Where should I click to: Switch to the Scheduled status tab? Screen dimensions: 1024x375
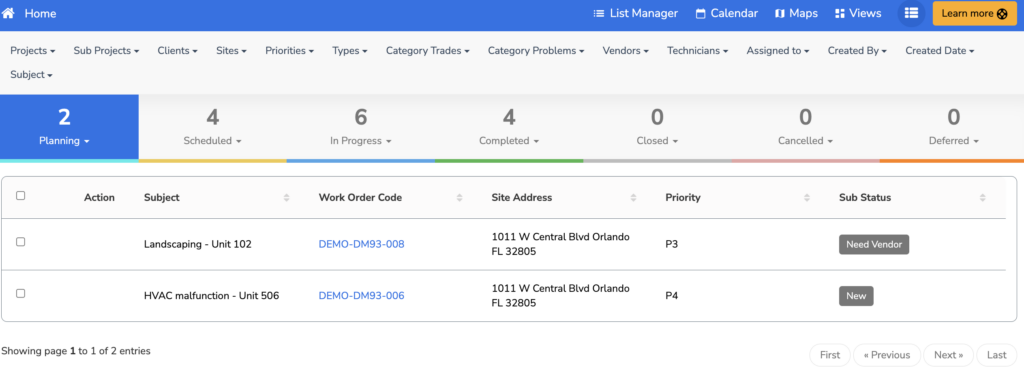213,127
